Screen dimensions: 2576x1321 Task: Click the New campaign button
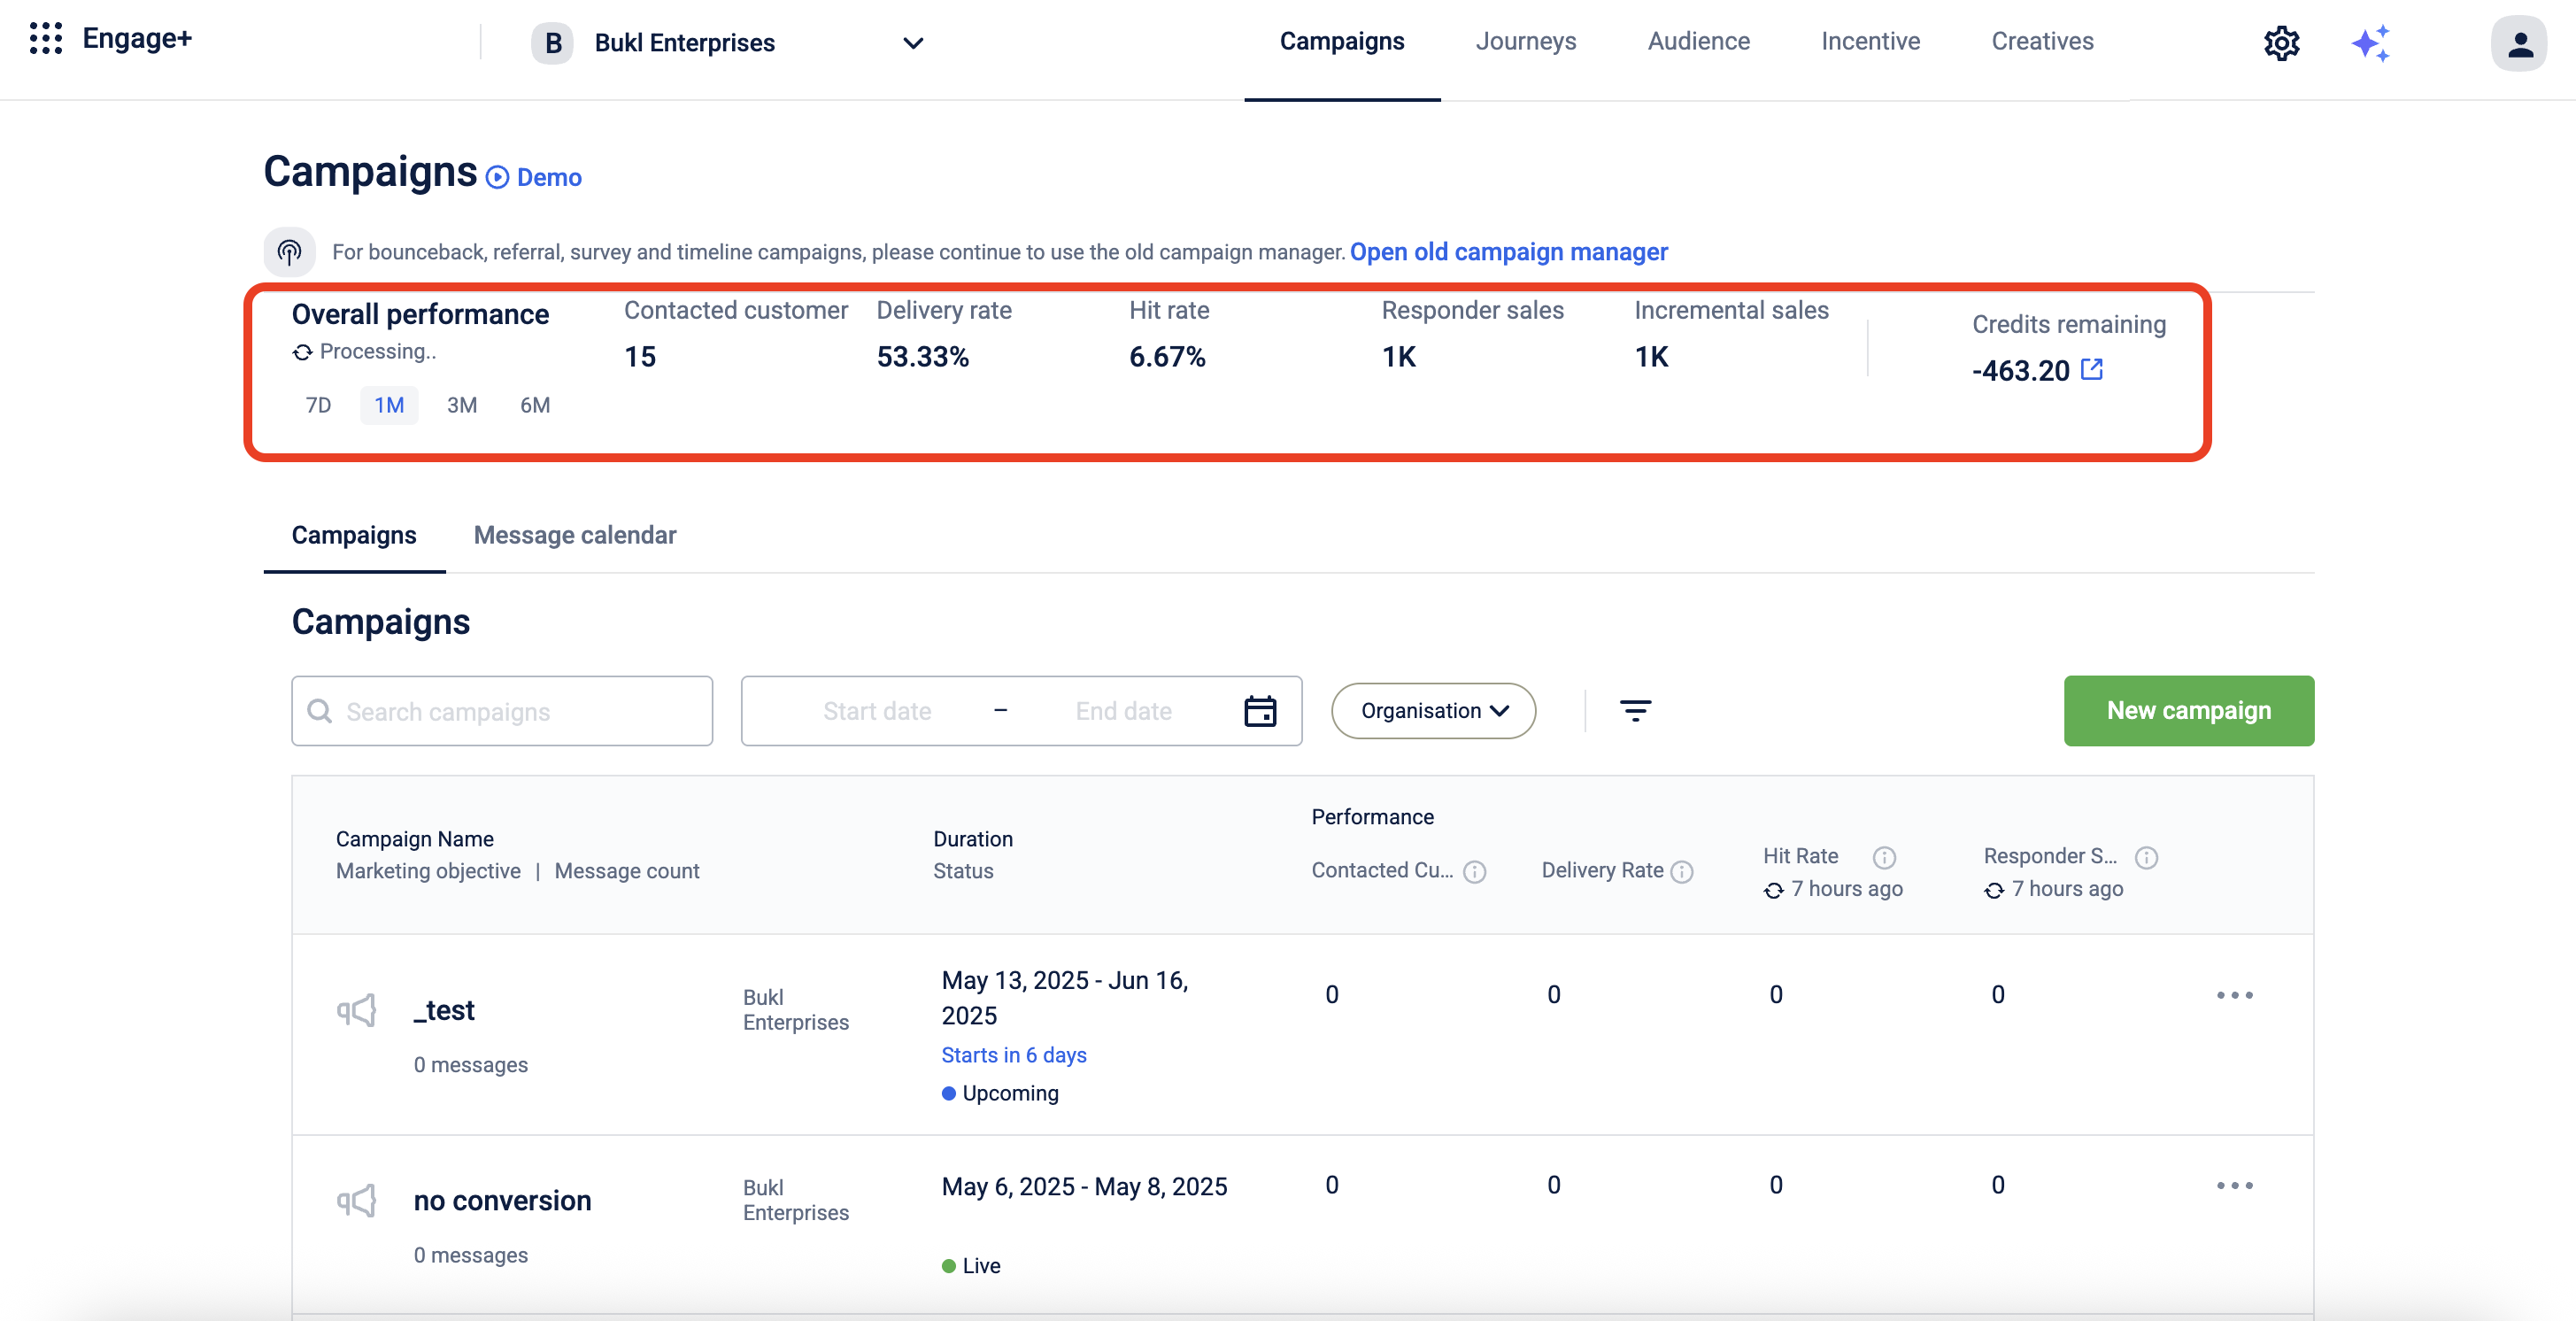point(2188,711)
